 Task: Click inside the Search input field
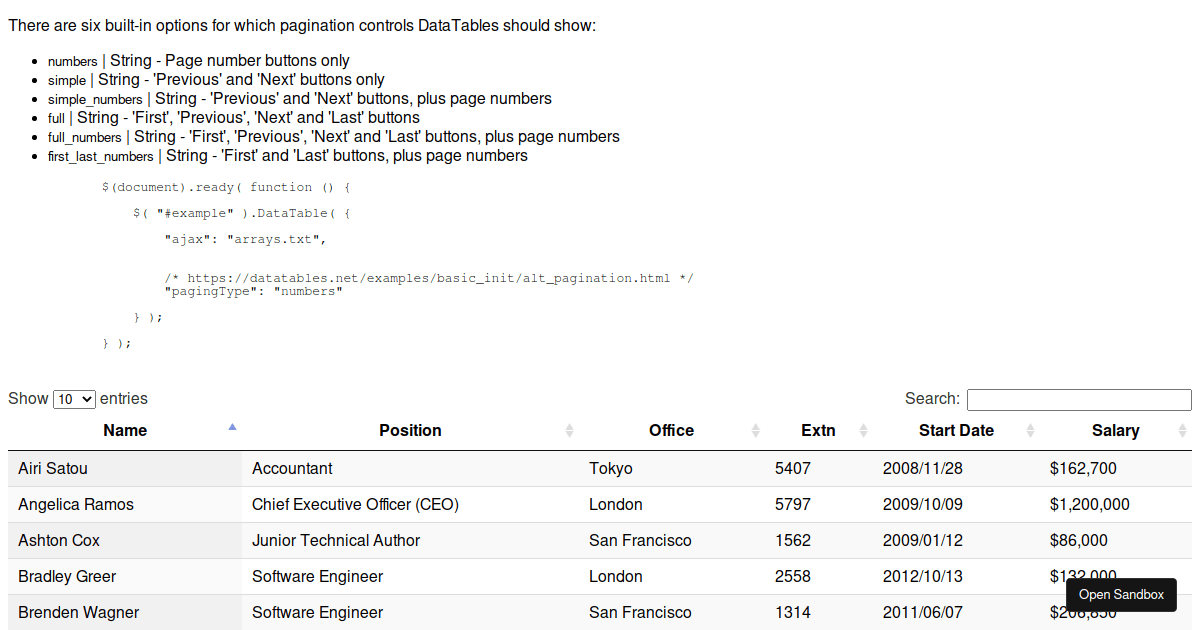pyautogui.click(x=1079, y=399)
